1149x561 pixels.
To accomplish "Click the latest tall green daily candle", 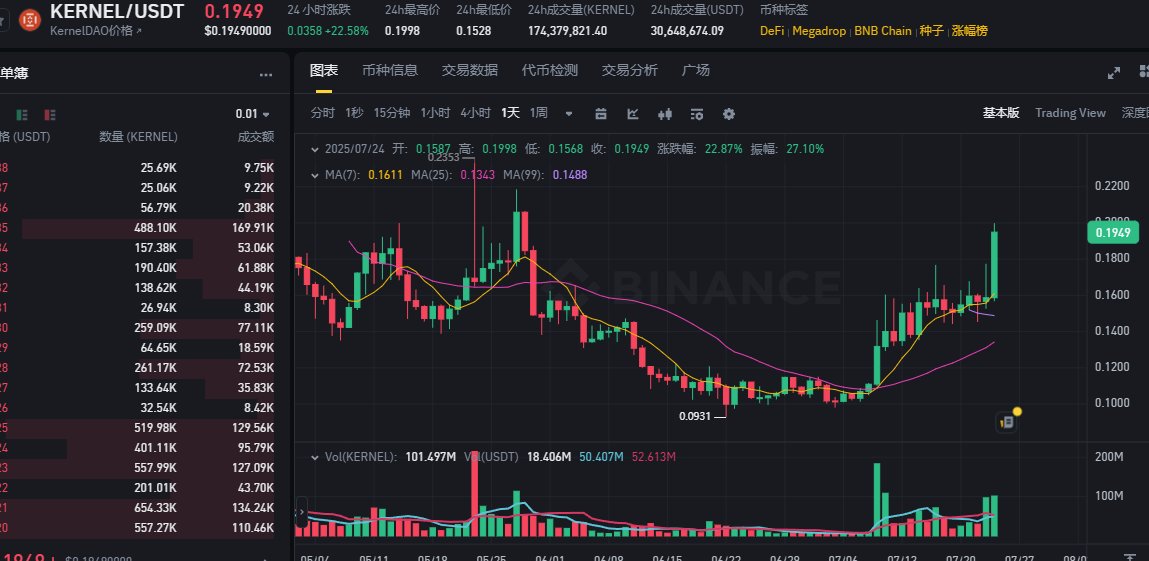I will [994, 264].
